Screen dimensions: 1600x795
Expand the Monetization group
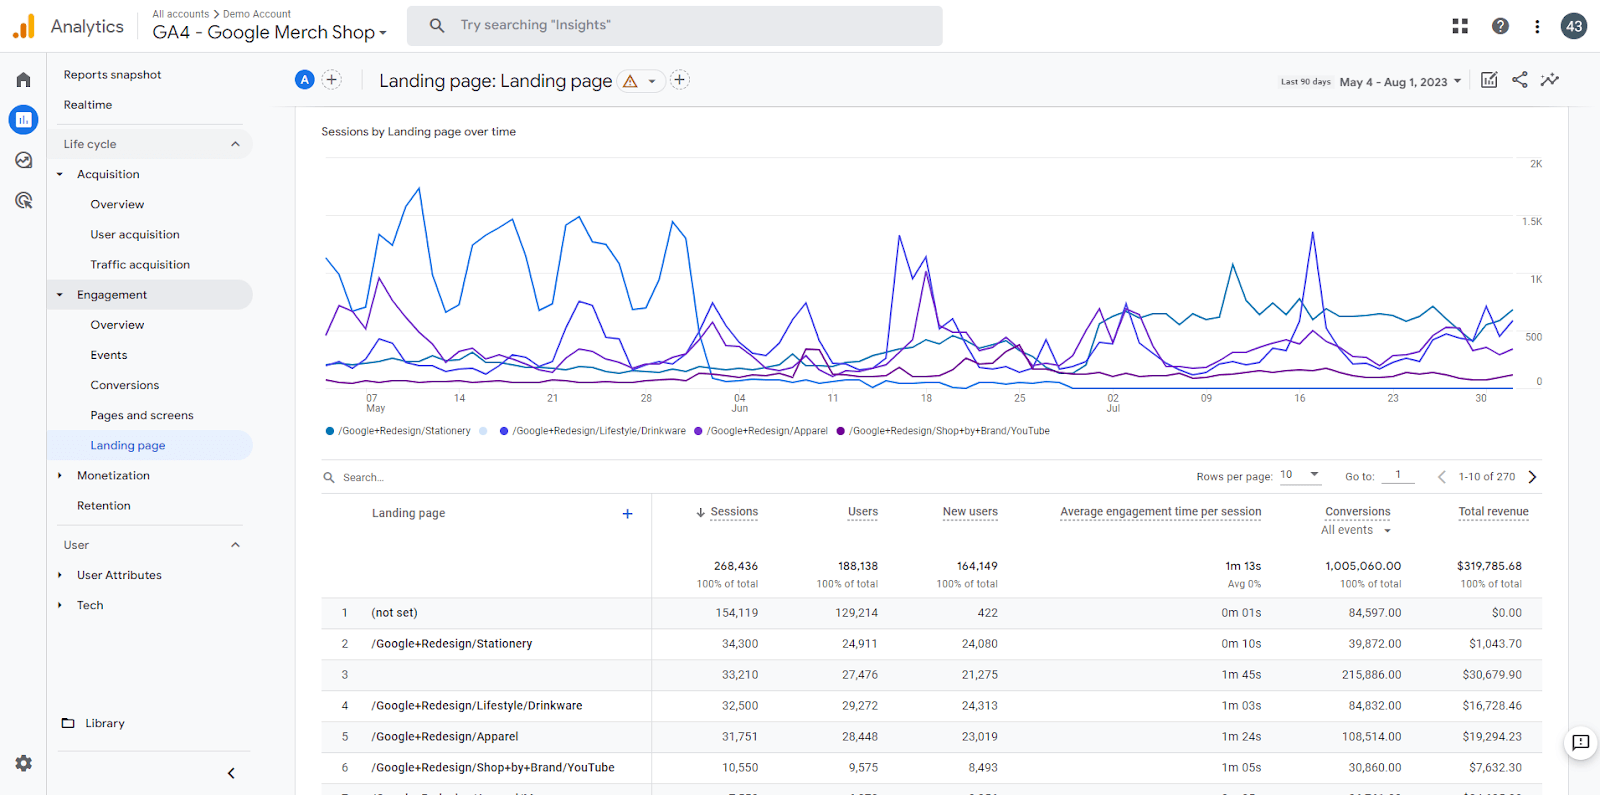(60, 476)
